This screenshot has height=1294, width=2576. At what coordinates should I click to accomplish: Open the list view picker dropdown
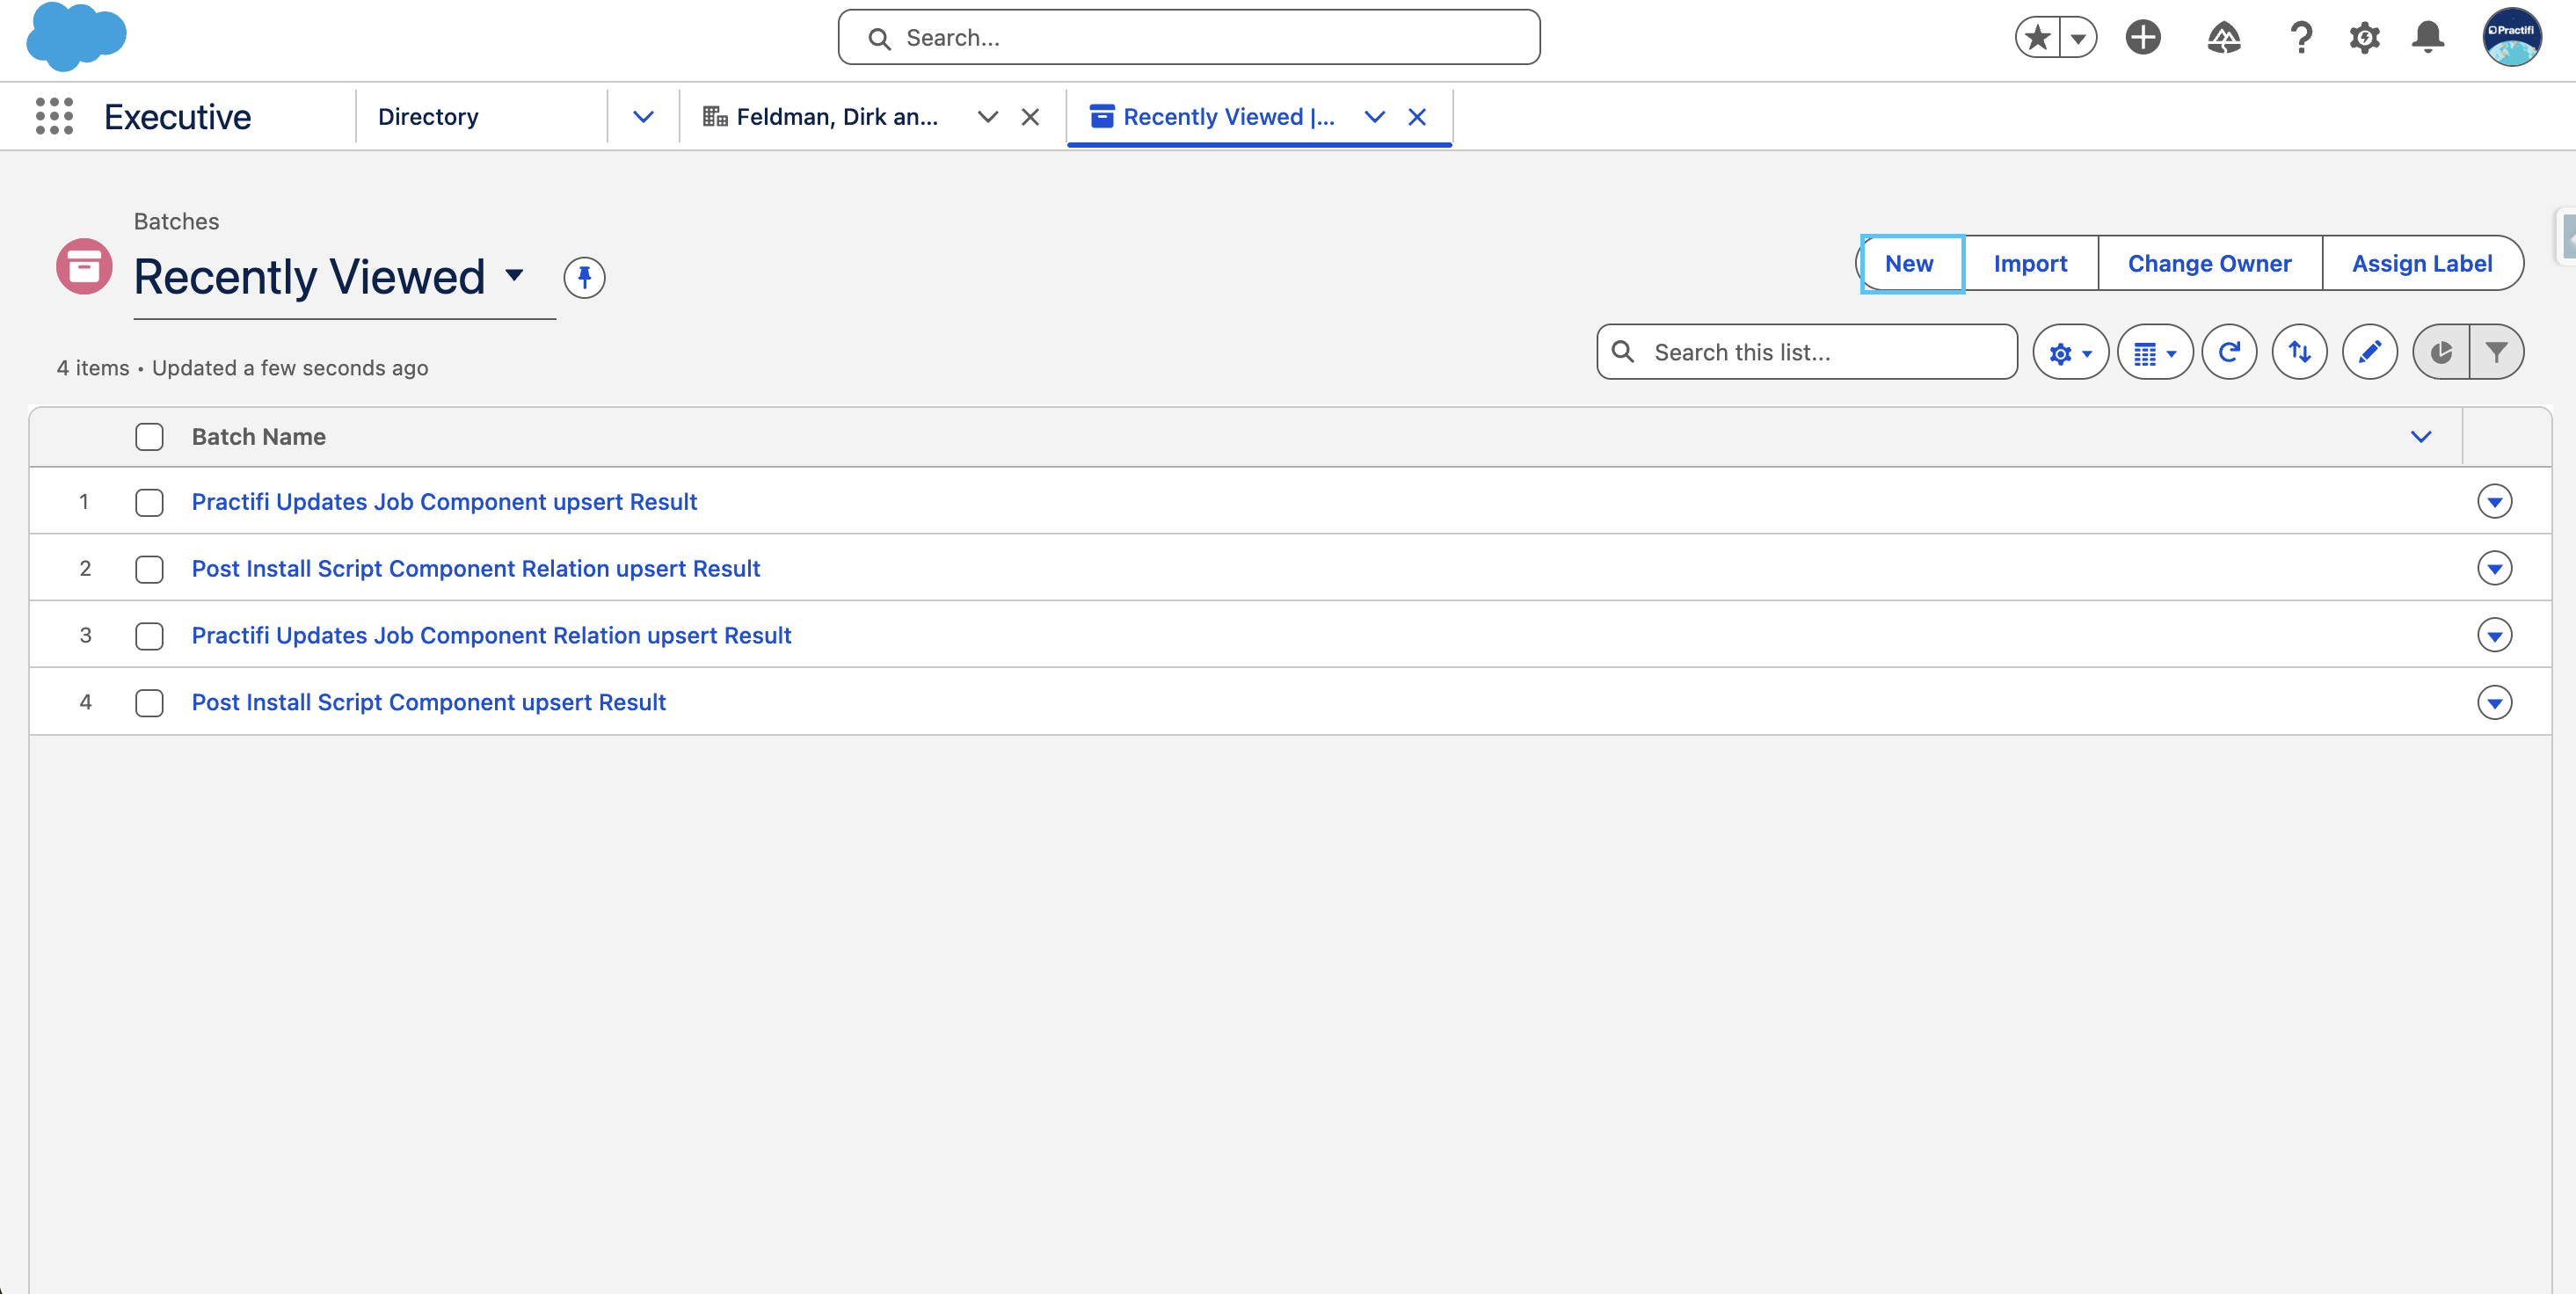tap(514, 275)
